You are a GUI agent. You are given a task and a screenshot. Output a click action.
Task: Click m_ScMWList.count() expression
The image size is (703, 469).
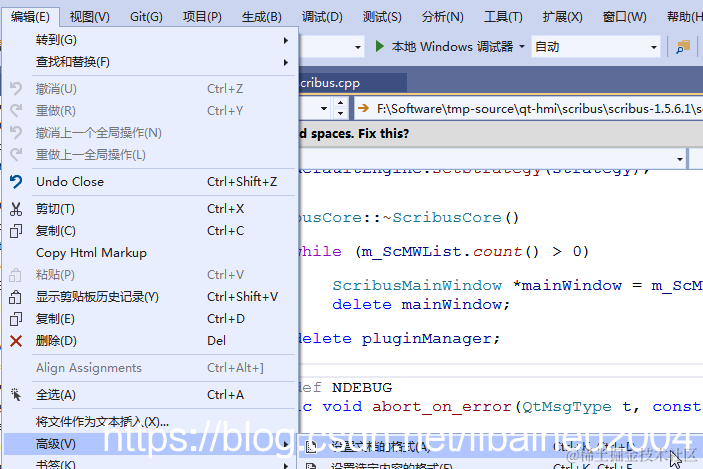pos(450,252)
